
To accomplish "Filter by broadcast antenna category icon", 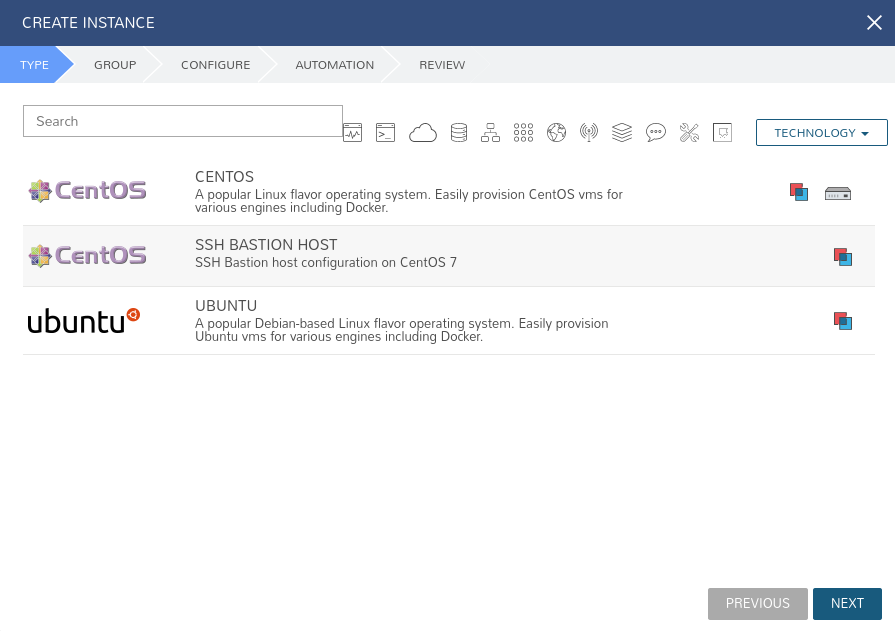I will (589, 132).
